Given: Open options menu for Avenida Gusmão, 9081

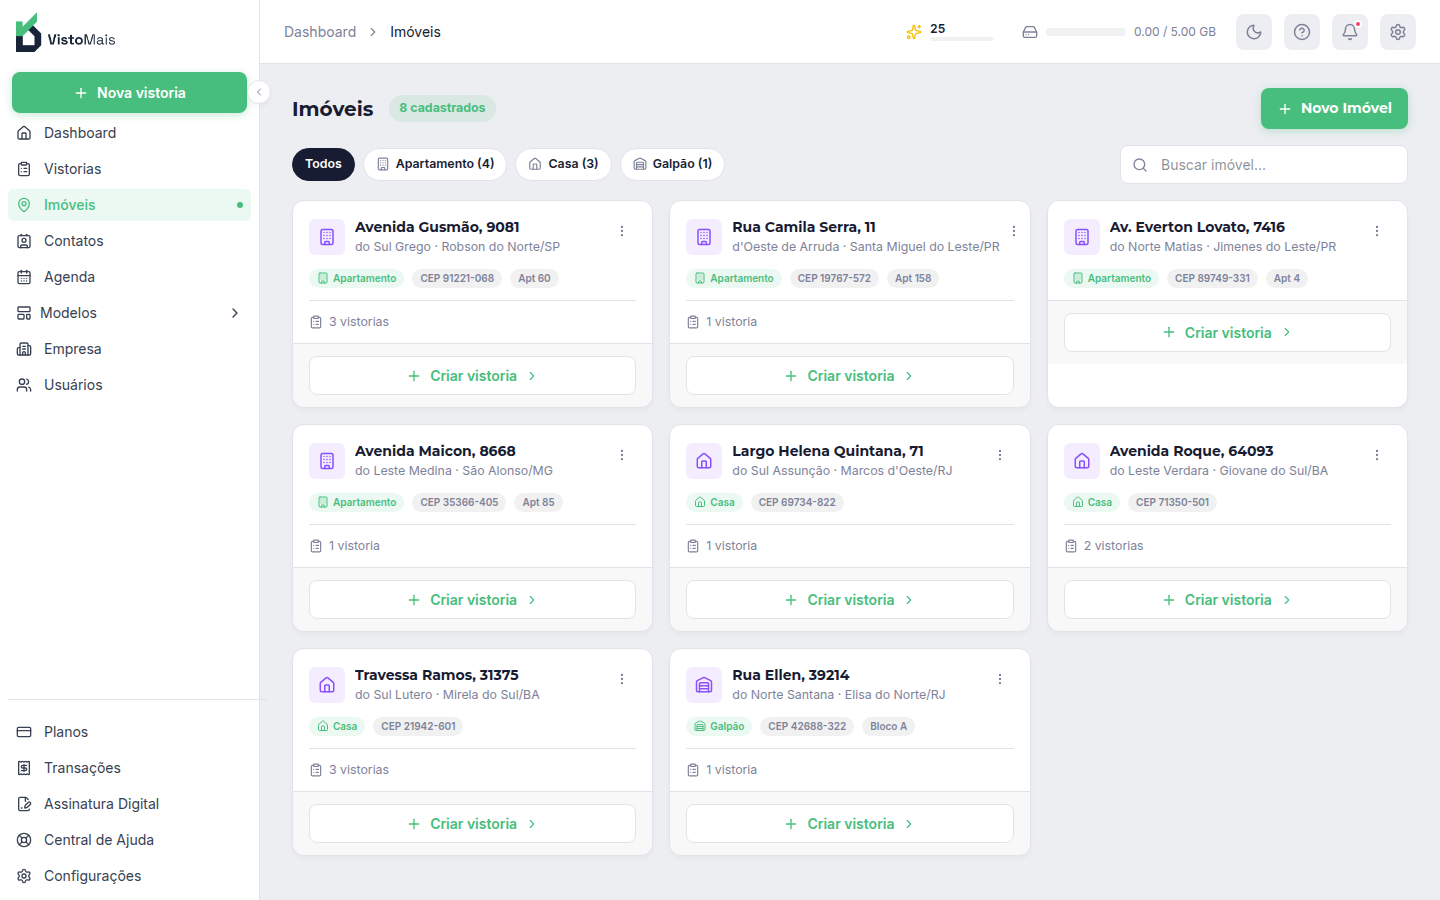Looking at the screenshot, I should point(622,231).
